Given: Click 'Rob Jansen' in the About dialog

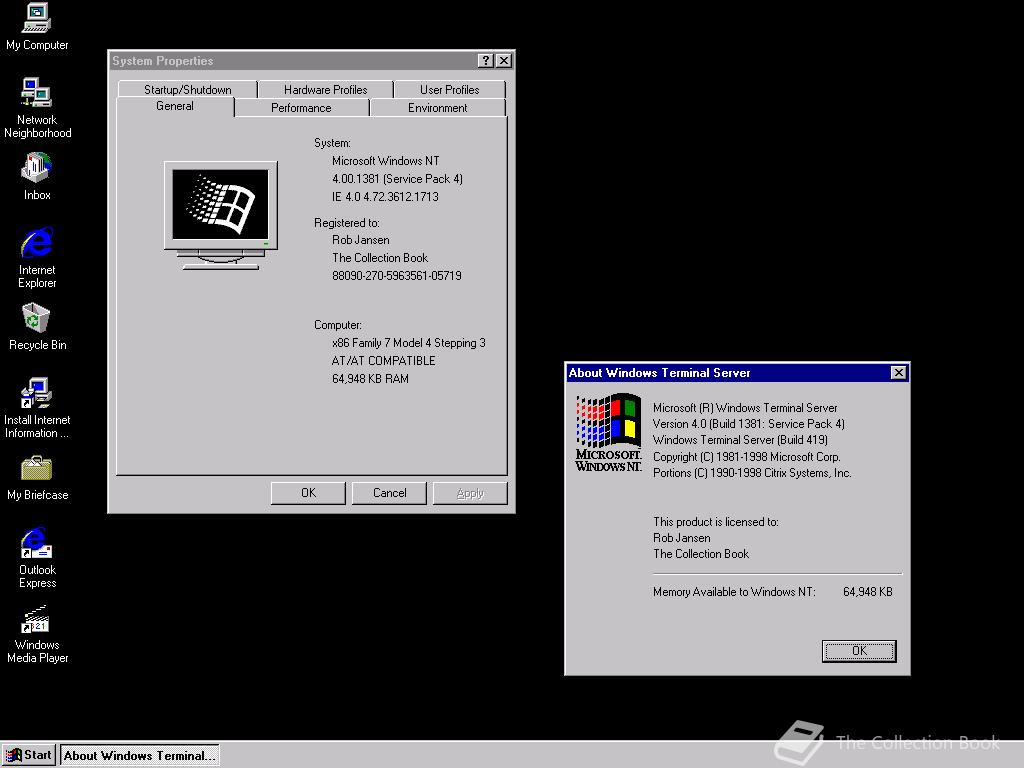Looking at the screenshot, I should [681, 538].
